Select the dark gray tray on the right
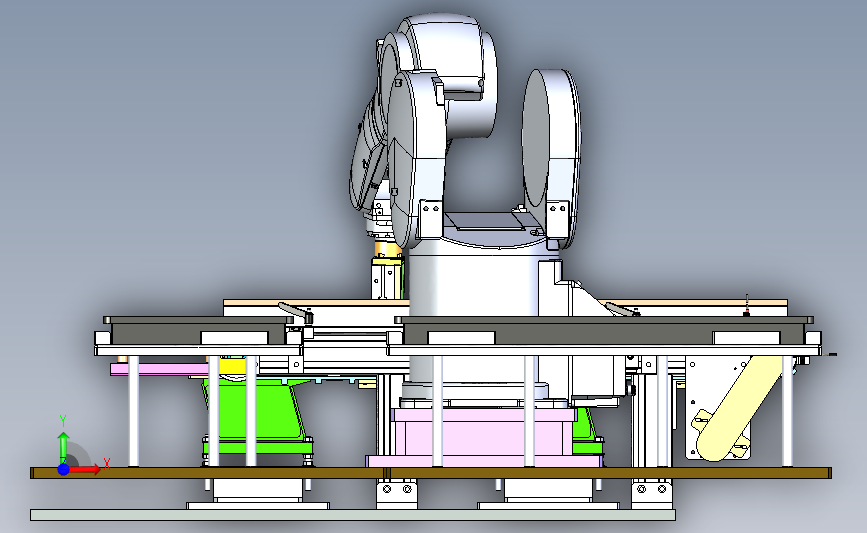 point(604,330)
